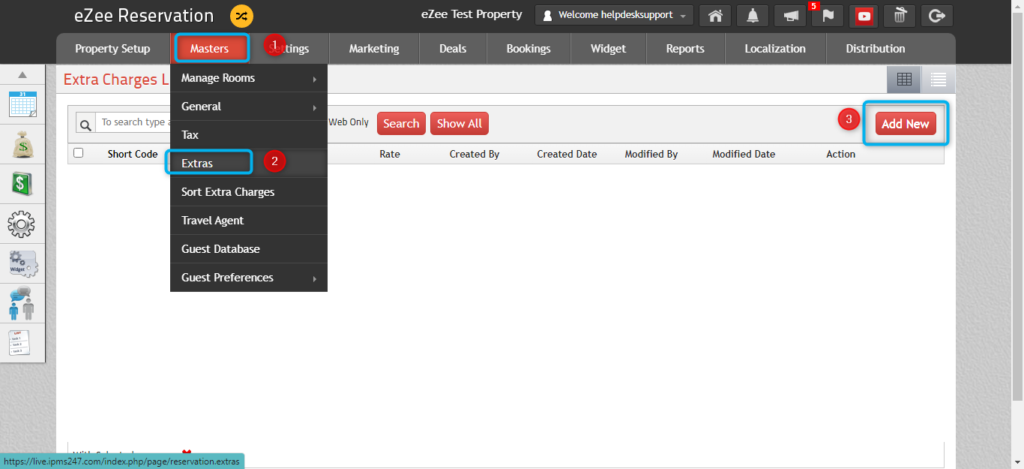Open the task list notepad icon
The width and height of the screenshot is (1024, 469).
click(x=20, y=343)
